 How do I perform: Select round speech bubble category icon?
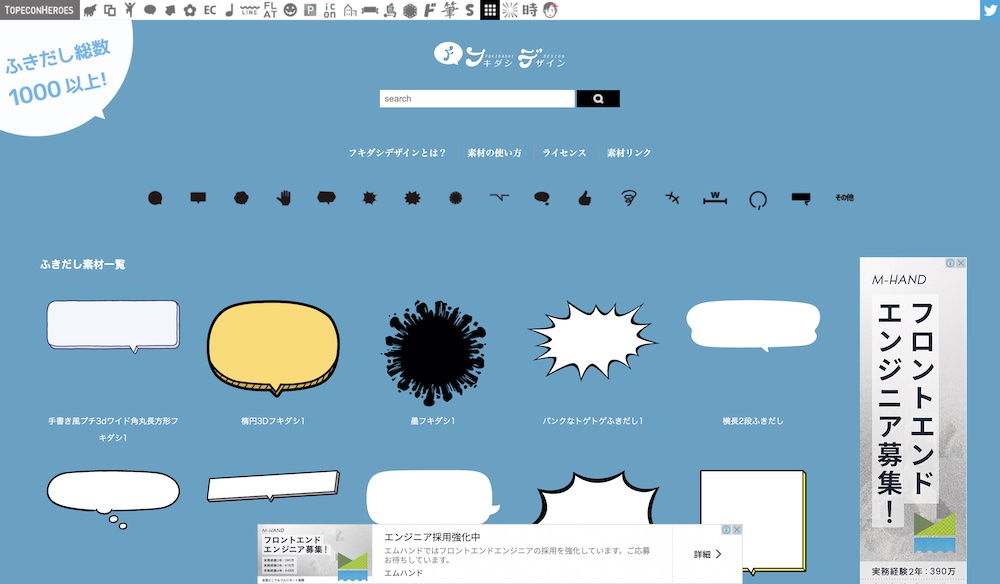(155, 198)
